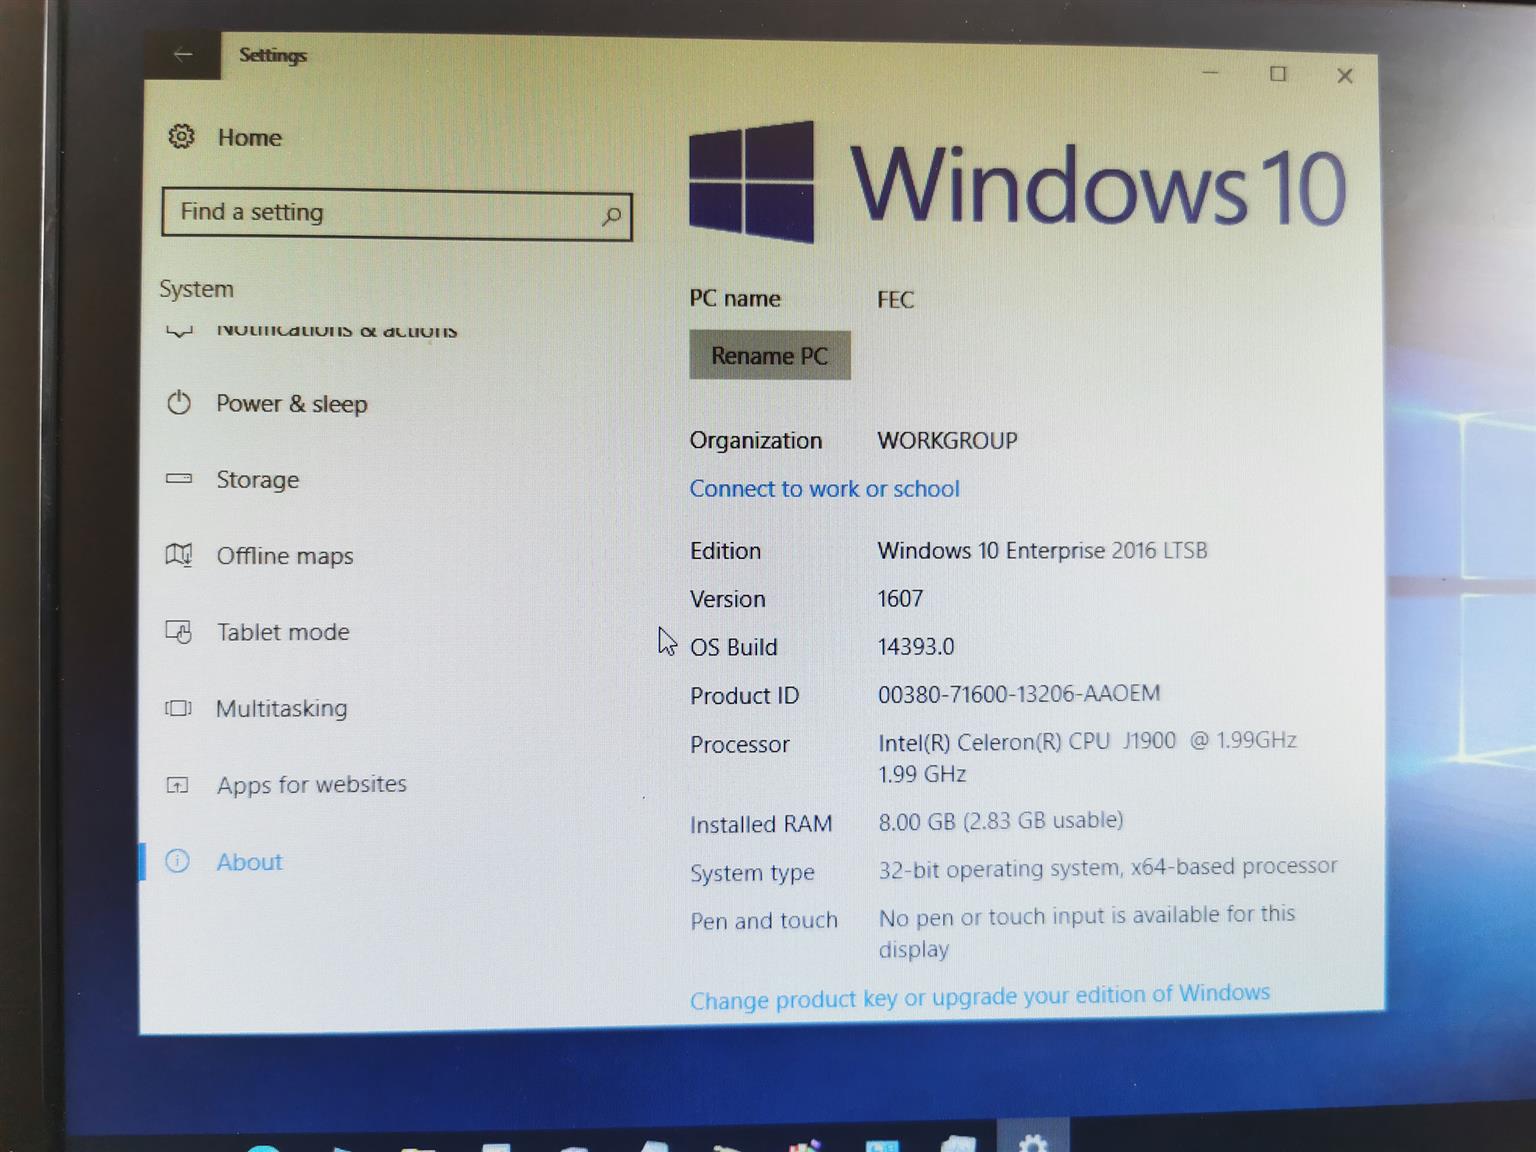The width and height of the screenshot is (1536, 1152).
Task: Click the Multitasking icon
Action: (x=179, y=708)
